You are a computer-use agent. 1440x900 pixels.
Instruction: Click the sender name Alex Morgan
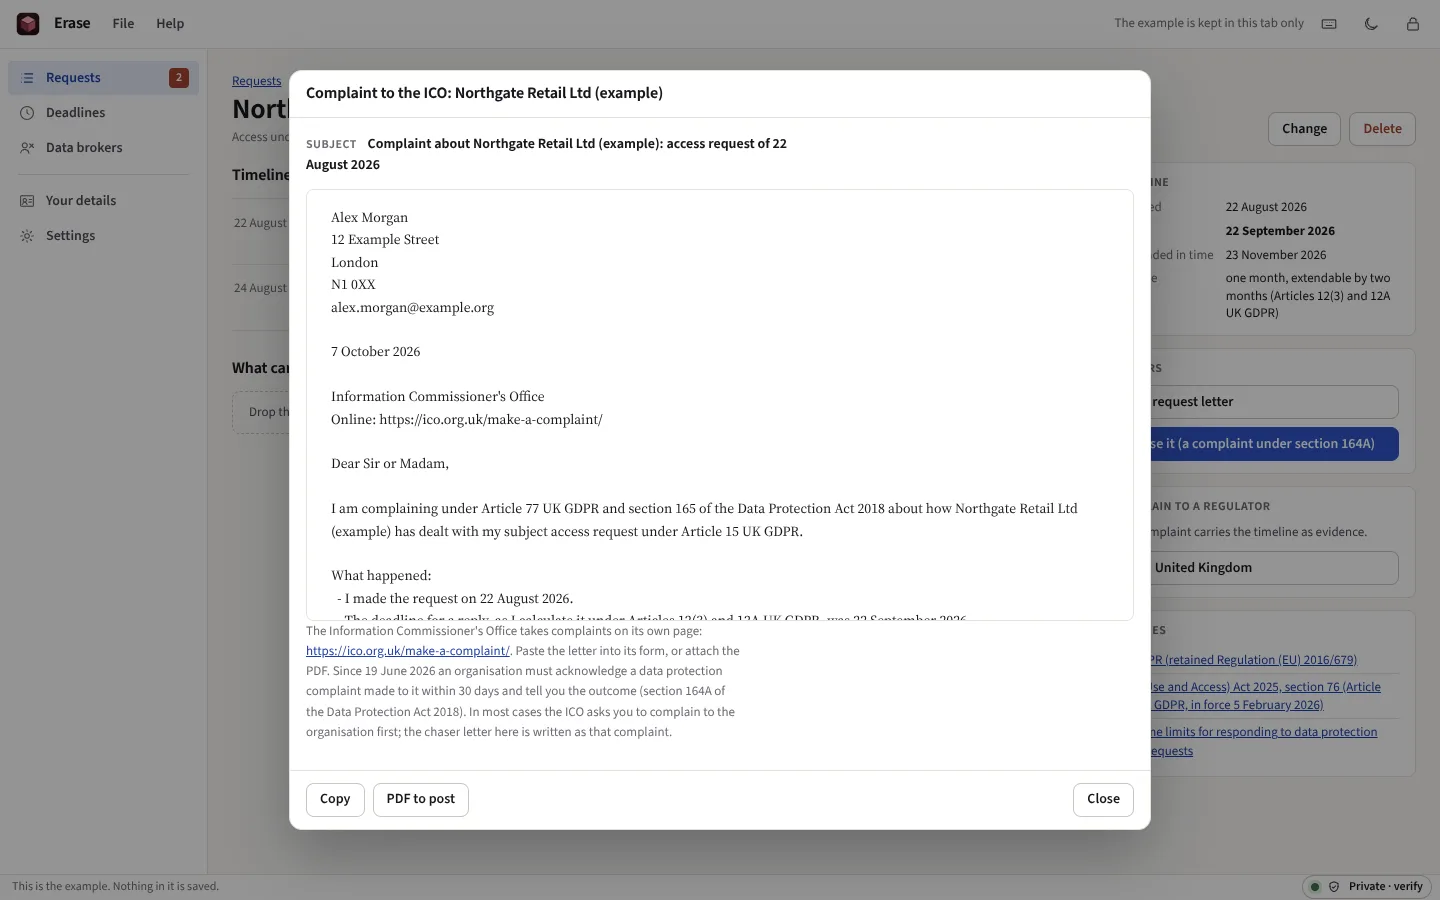[369, 218]
